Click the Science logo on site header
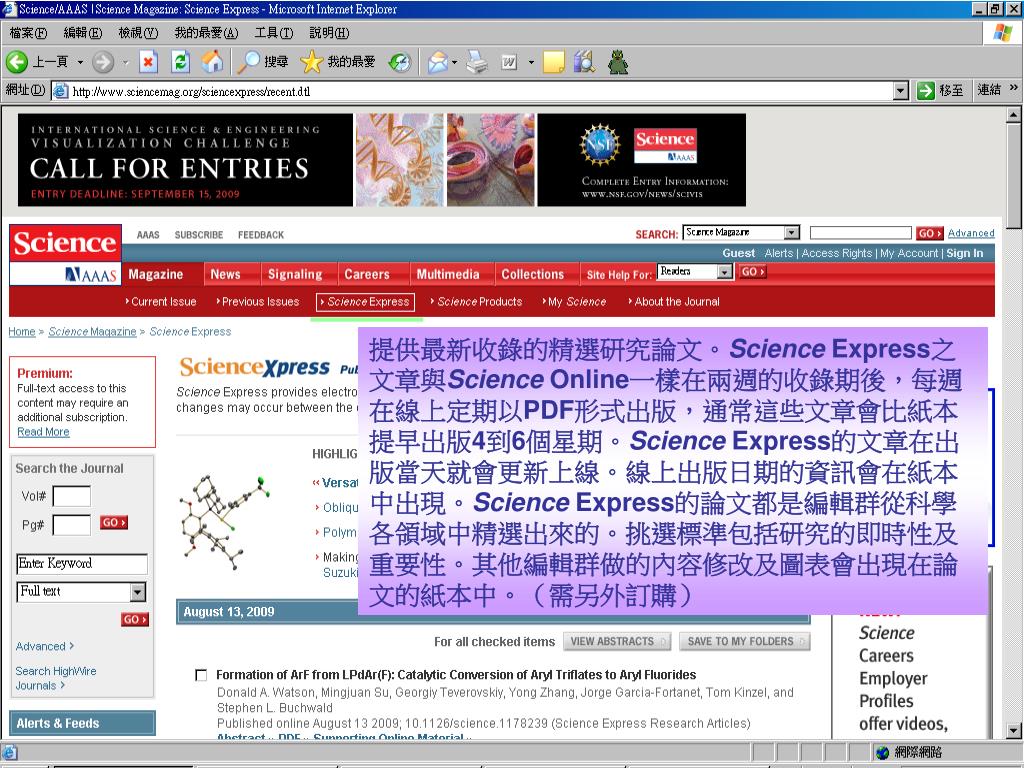Viewport: 1024px width, 768px height. click(x=65, y=242)
